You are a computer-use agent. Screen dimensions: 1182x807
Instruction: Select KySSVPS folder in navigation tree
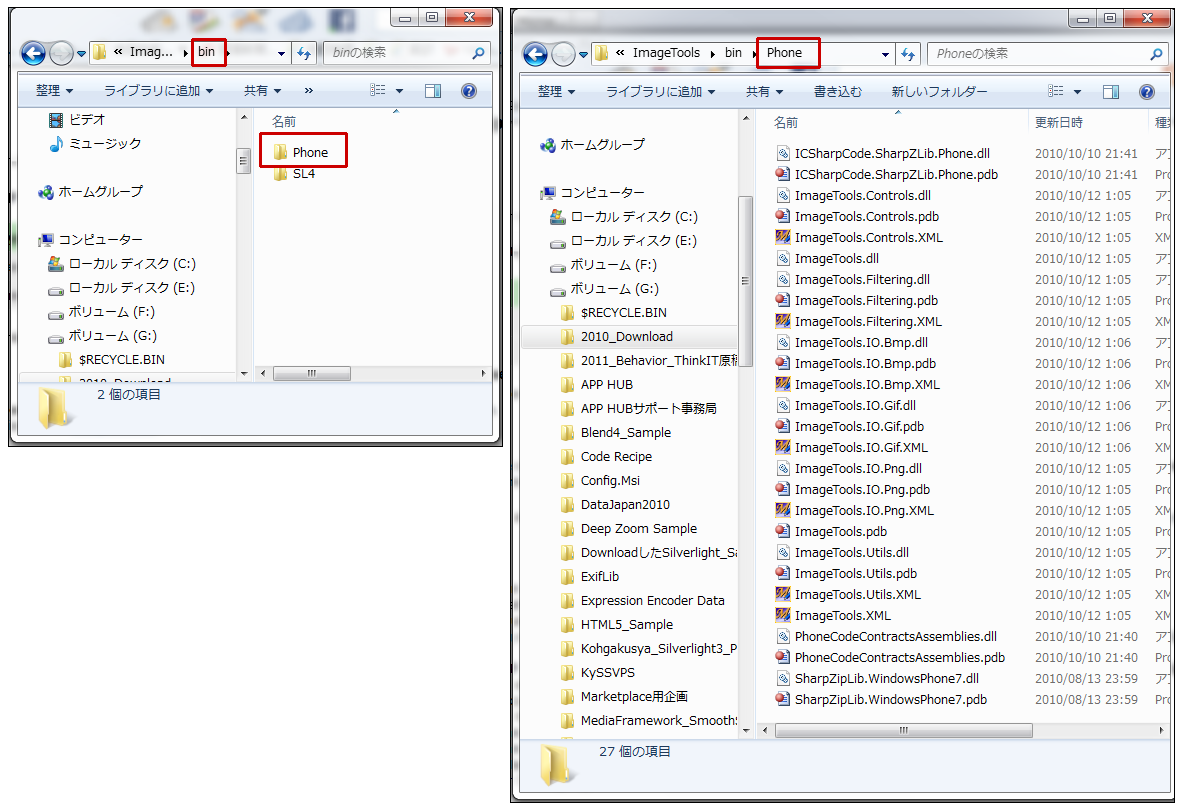click(598, 673)
